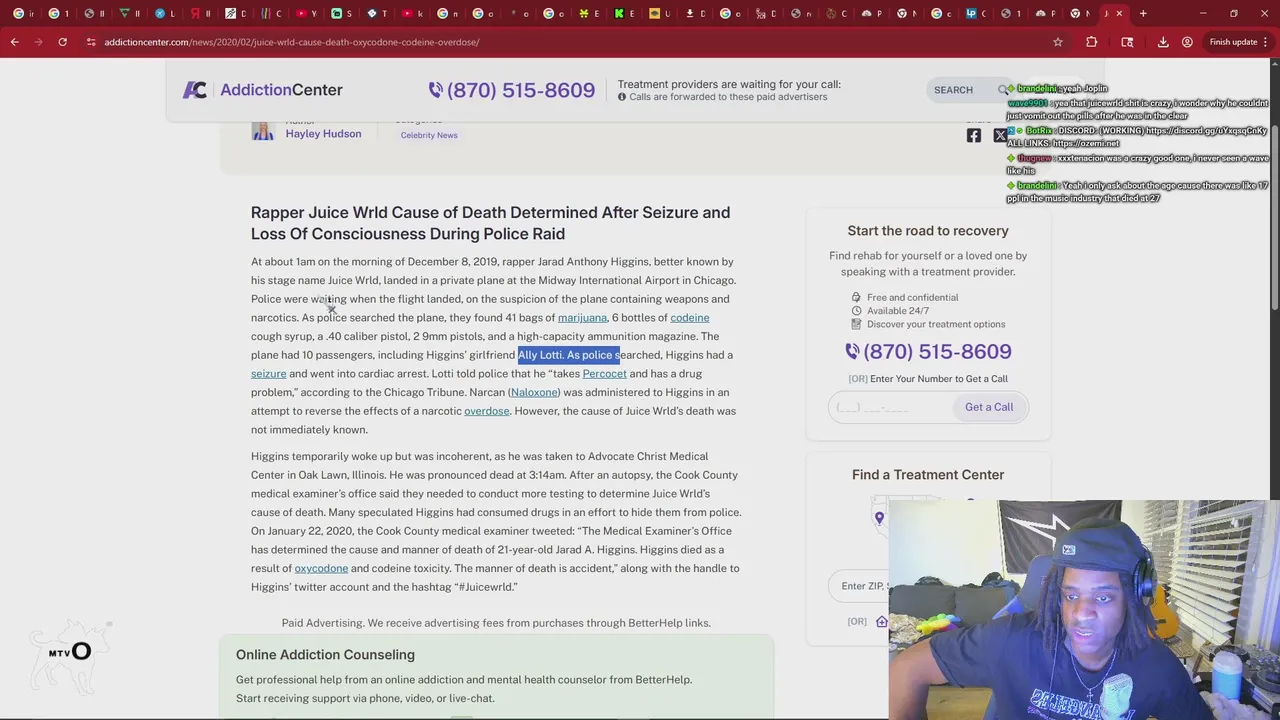Click the home icon next to lower [OR]
Screen dimensions: 1280x720
click(881, 622)
